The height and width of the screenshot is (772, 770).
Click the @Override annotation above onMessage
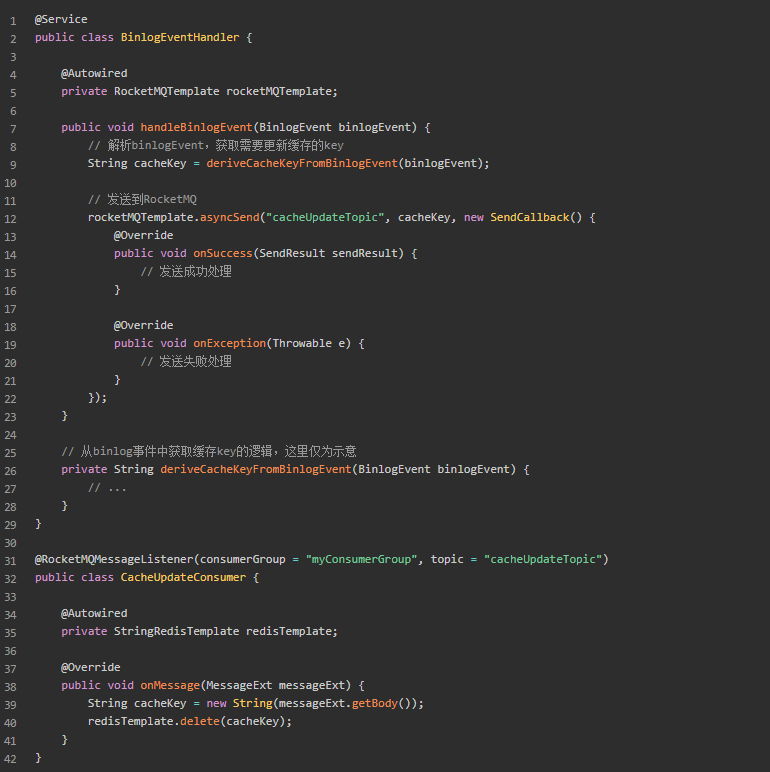pyautogui.click(x=91, y=668)
